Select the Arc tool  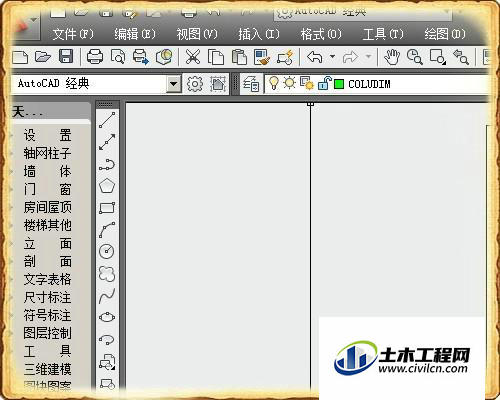[x=107, y=230]
